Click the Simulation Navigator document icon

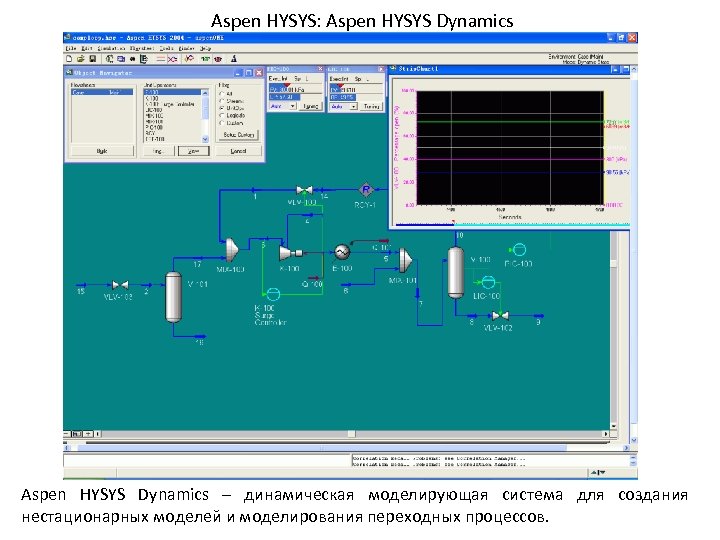pos(144,59)
